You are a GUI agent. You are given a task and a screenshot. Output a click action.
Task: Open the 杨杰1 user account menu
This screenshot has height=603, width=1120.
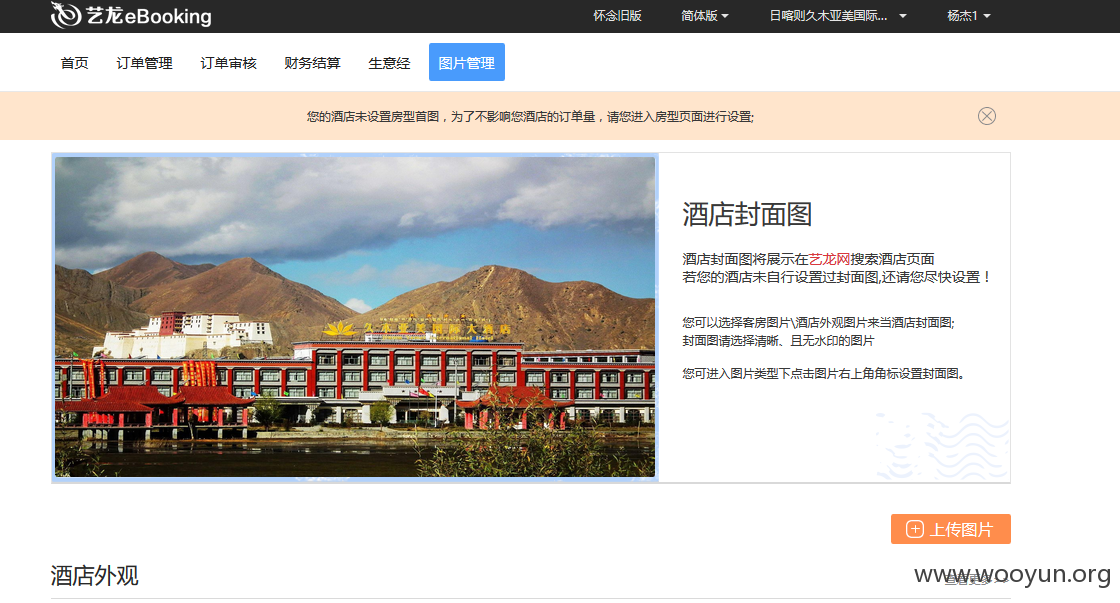969,16
